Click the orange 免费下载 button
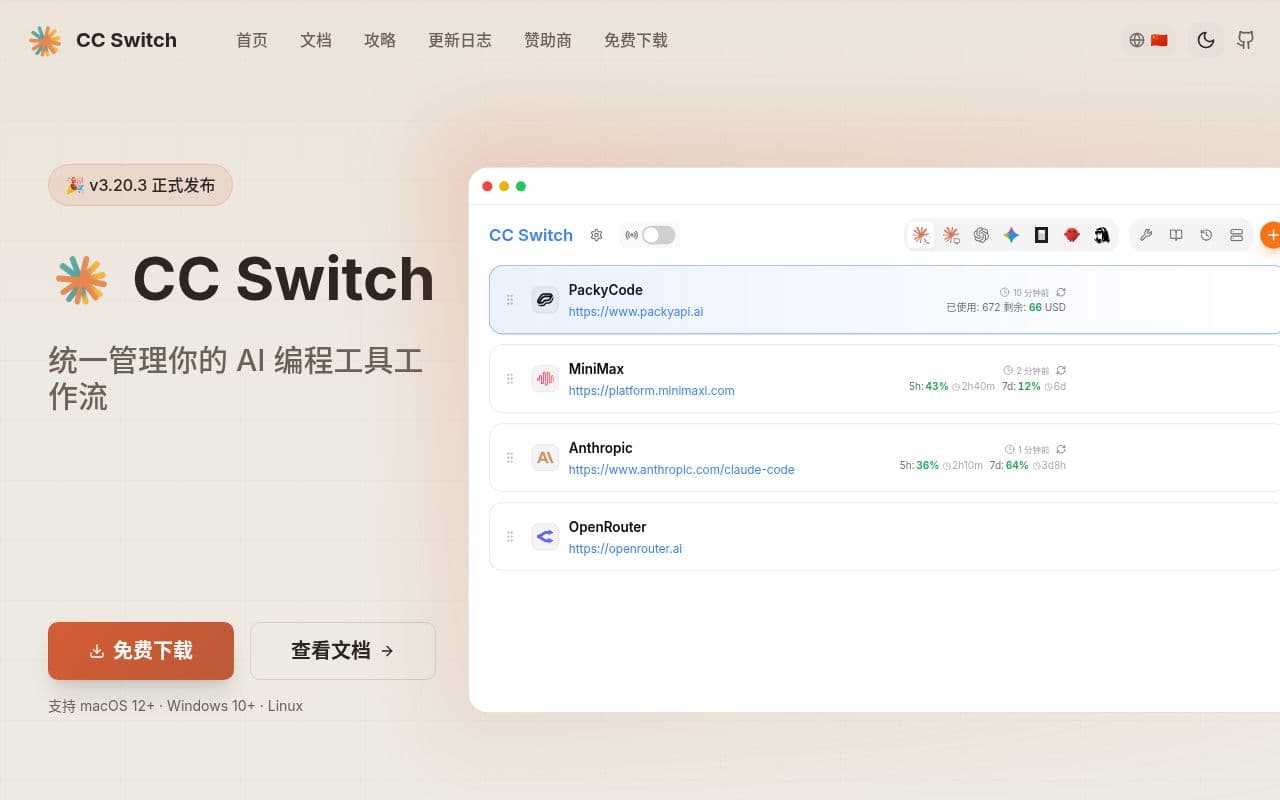Screen dimensions: 1280x800 click(141, 651)
